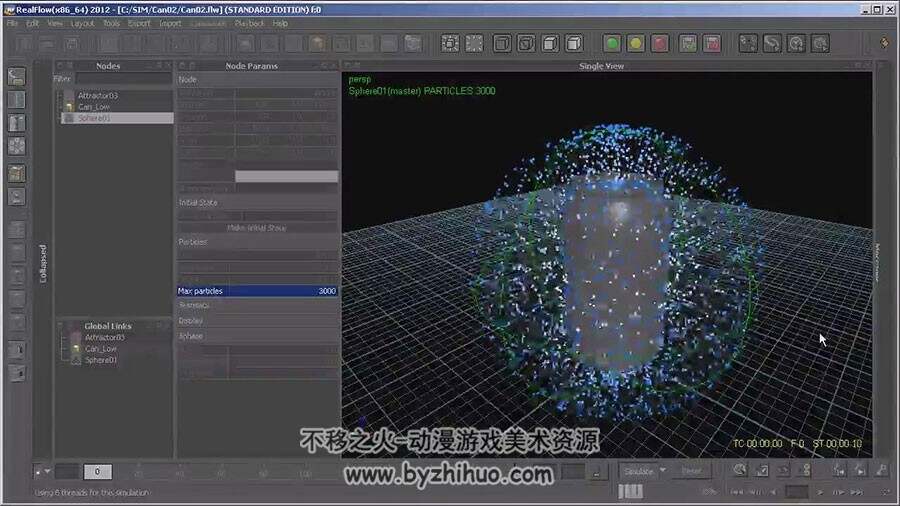900x506 pixels.
Task: Collapse the Node section header
Action: pos(257,80)
